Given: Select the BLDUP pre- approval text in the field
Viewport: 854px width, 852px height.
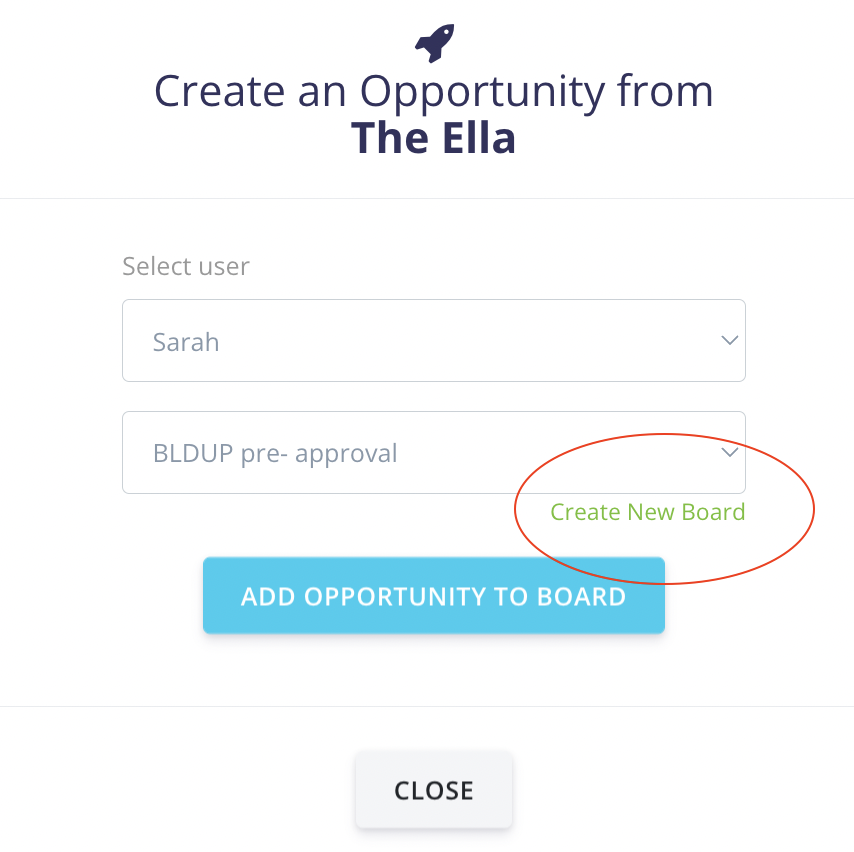Looking at the screenshot, I should (x=275, y=453).
